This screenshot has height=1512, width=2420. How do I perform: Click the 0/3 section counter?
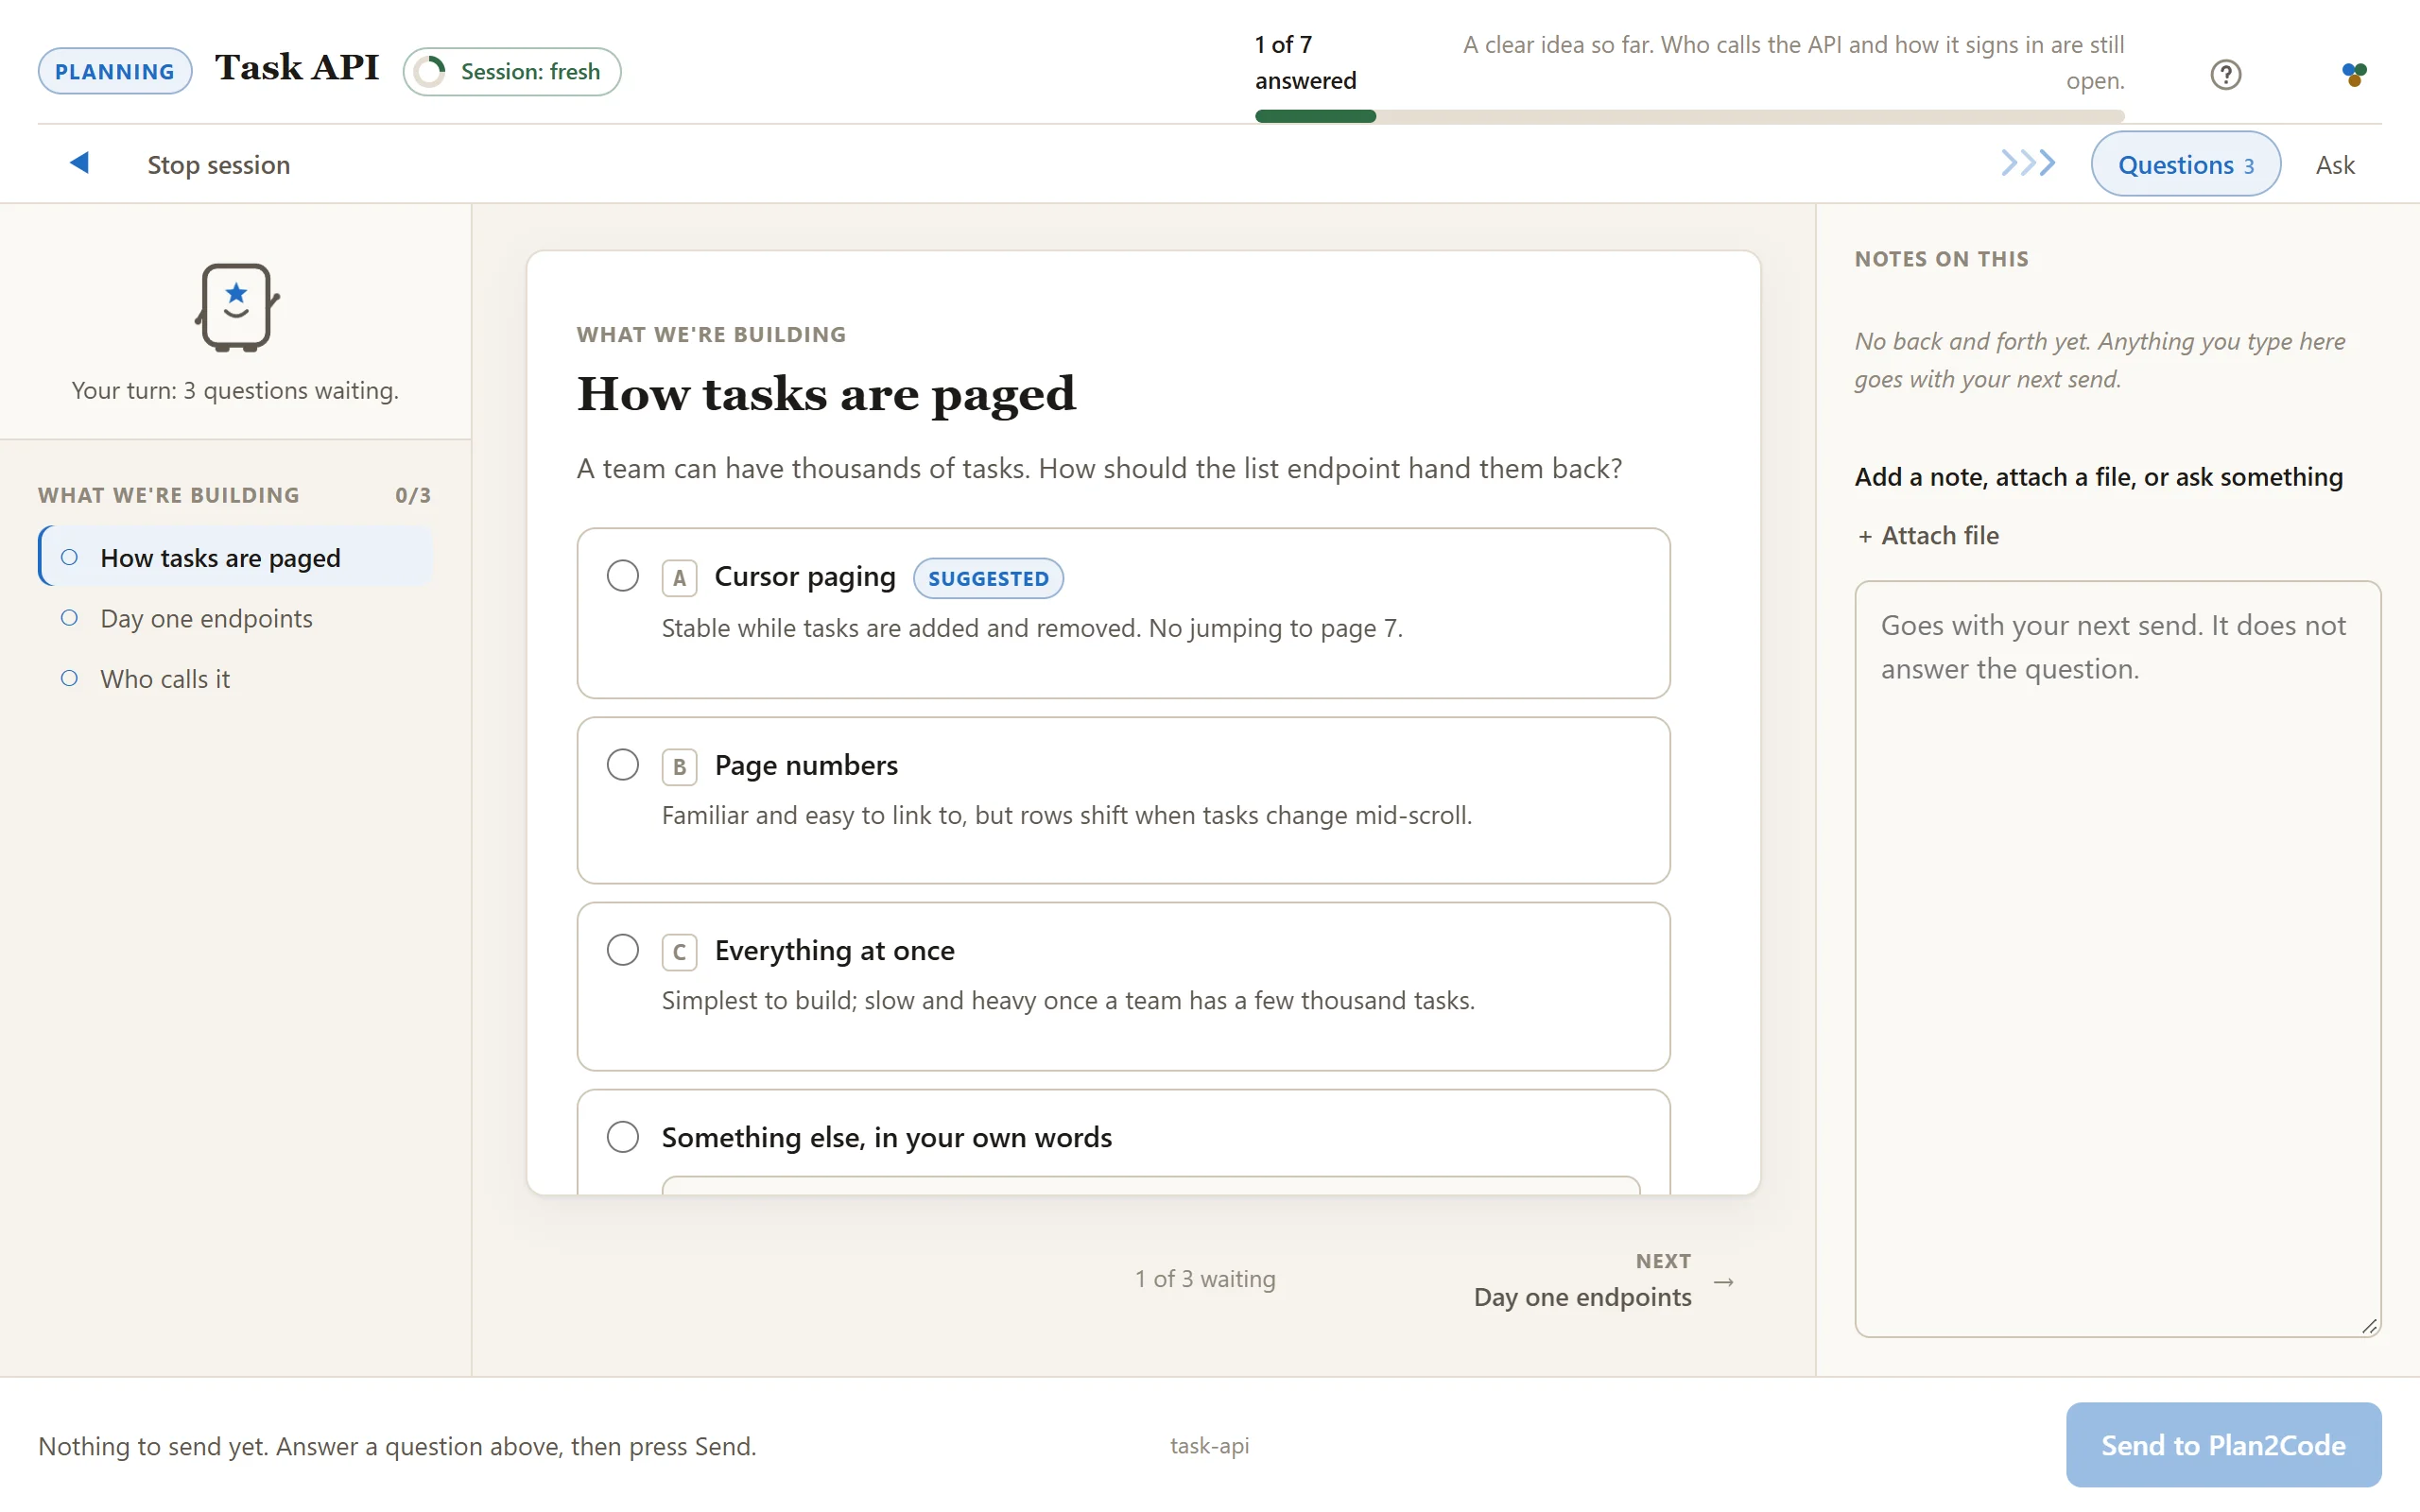pos(413,495)
